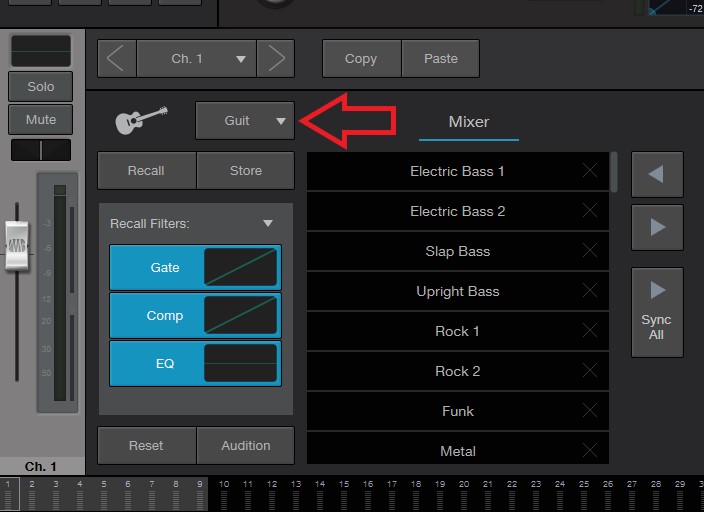
Task: Click the left-pointing triangle transfer button
Action: click(x=657, y=174)
